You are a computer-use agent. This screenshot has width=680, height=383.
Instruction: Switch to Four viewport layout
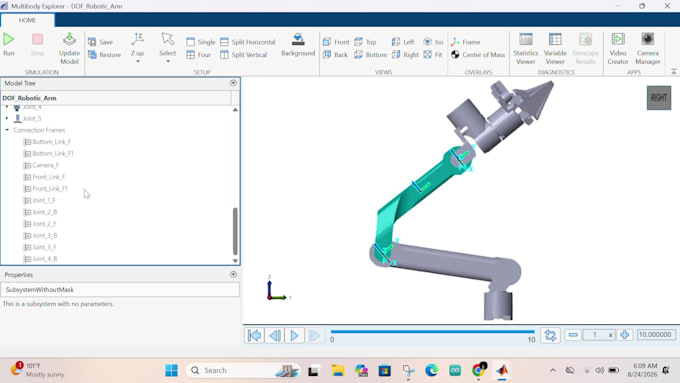[x=199, y=55]
